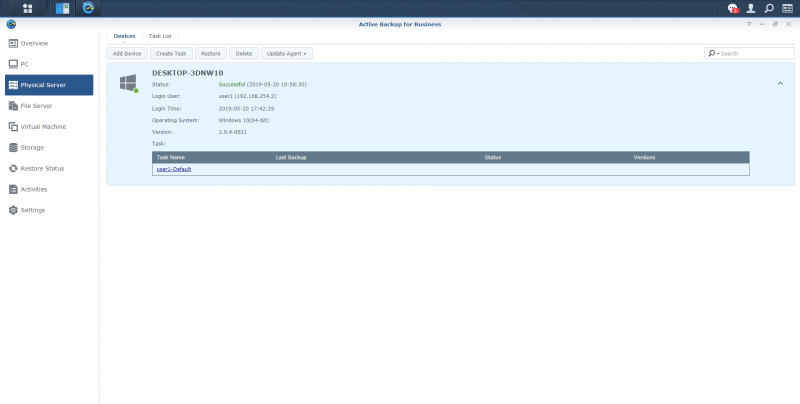The width and height of the screenshot is (800, 404).
Task: Click the Versions column header
Action: (644, 157)
